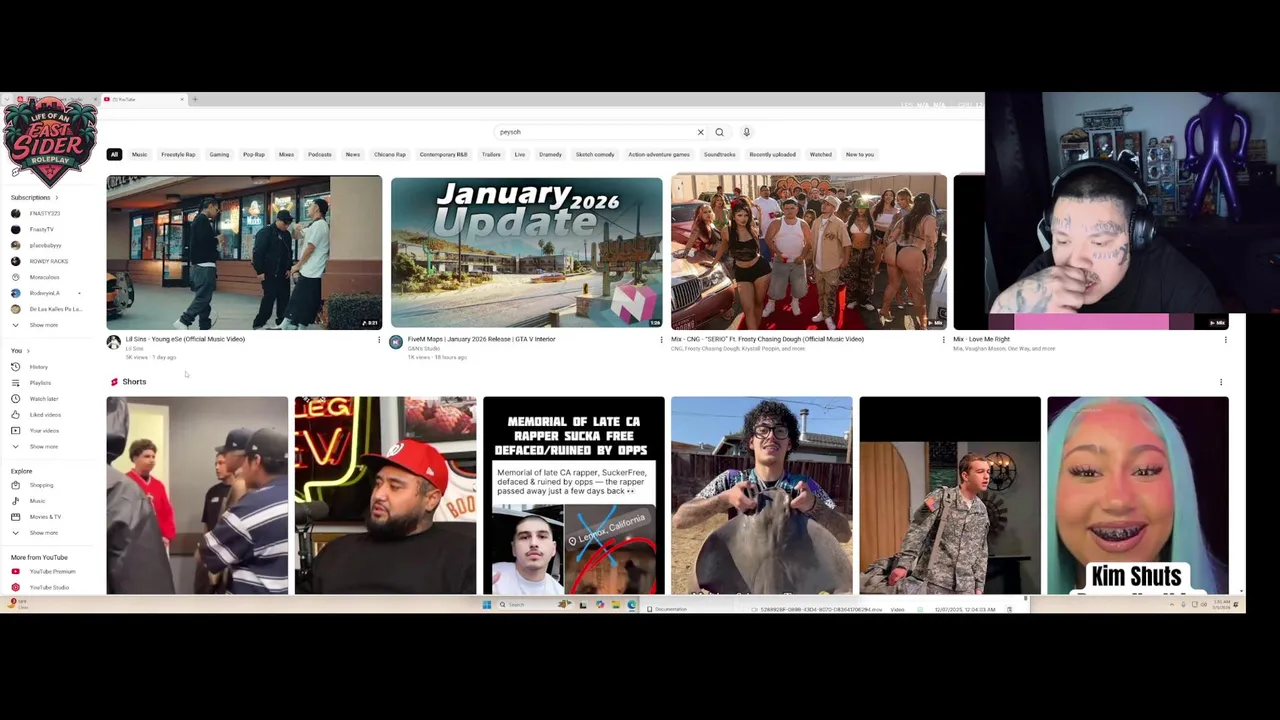Open more options for Love Me Right mix
Viewport: 1280px width, 720px height.
[1225, 340]
